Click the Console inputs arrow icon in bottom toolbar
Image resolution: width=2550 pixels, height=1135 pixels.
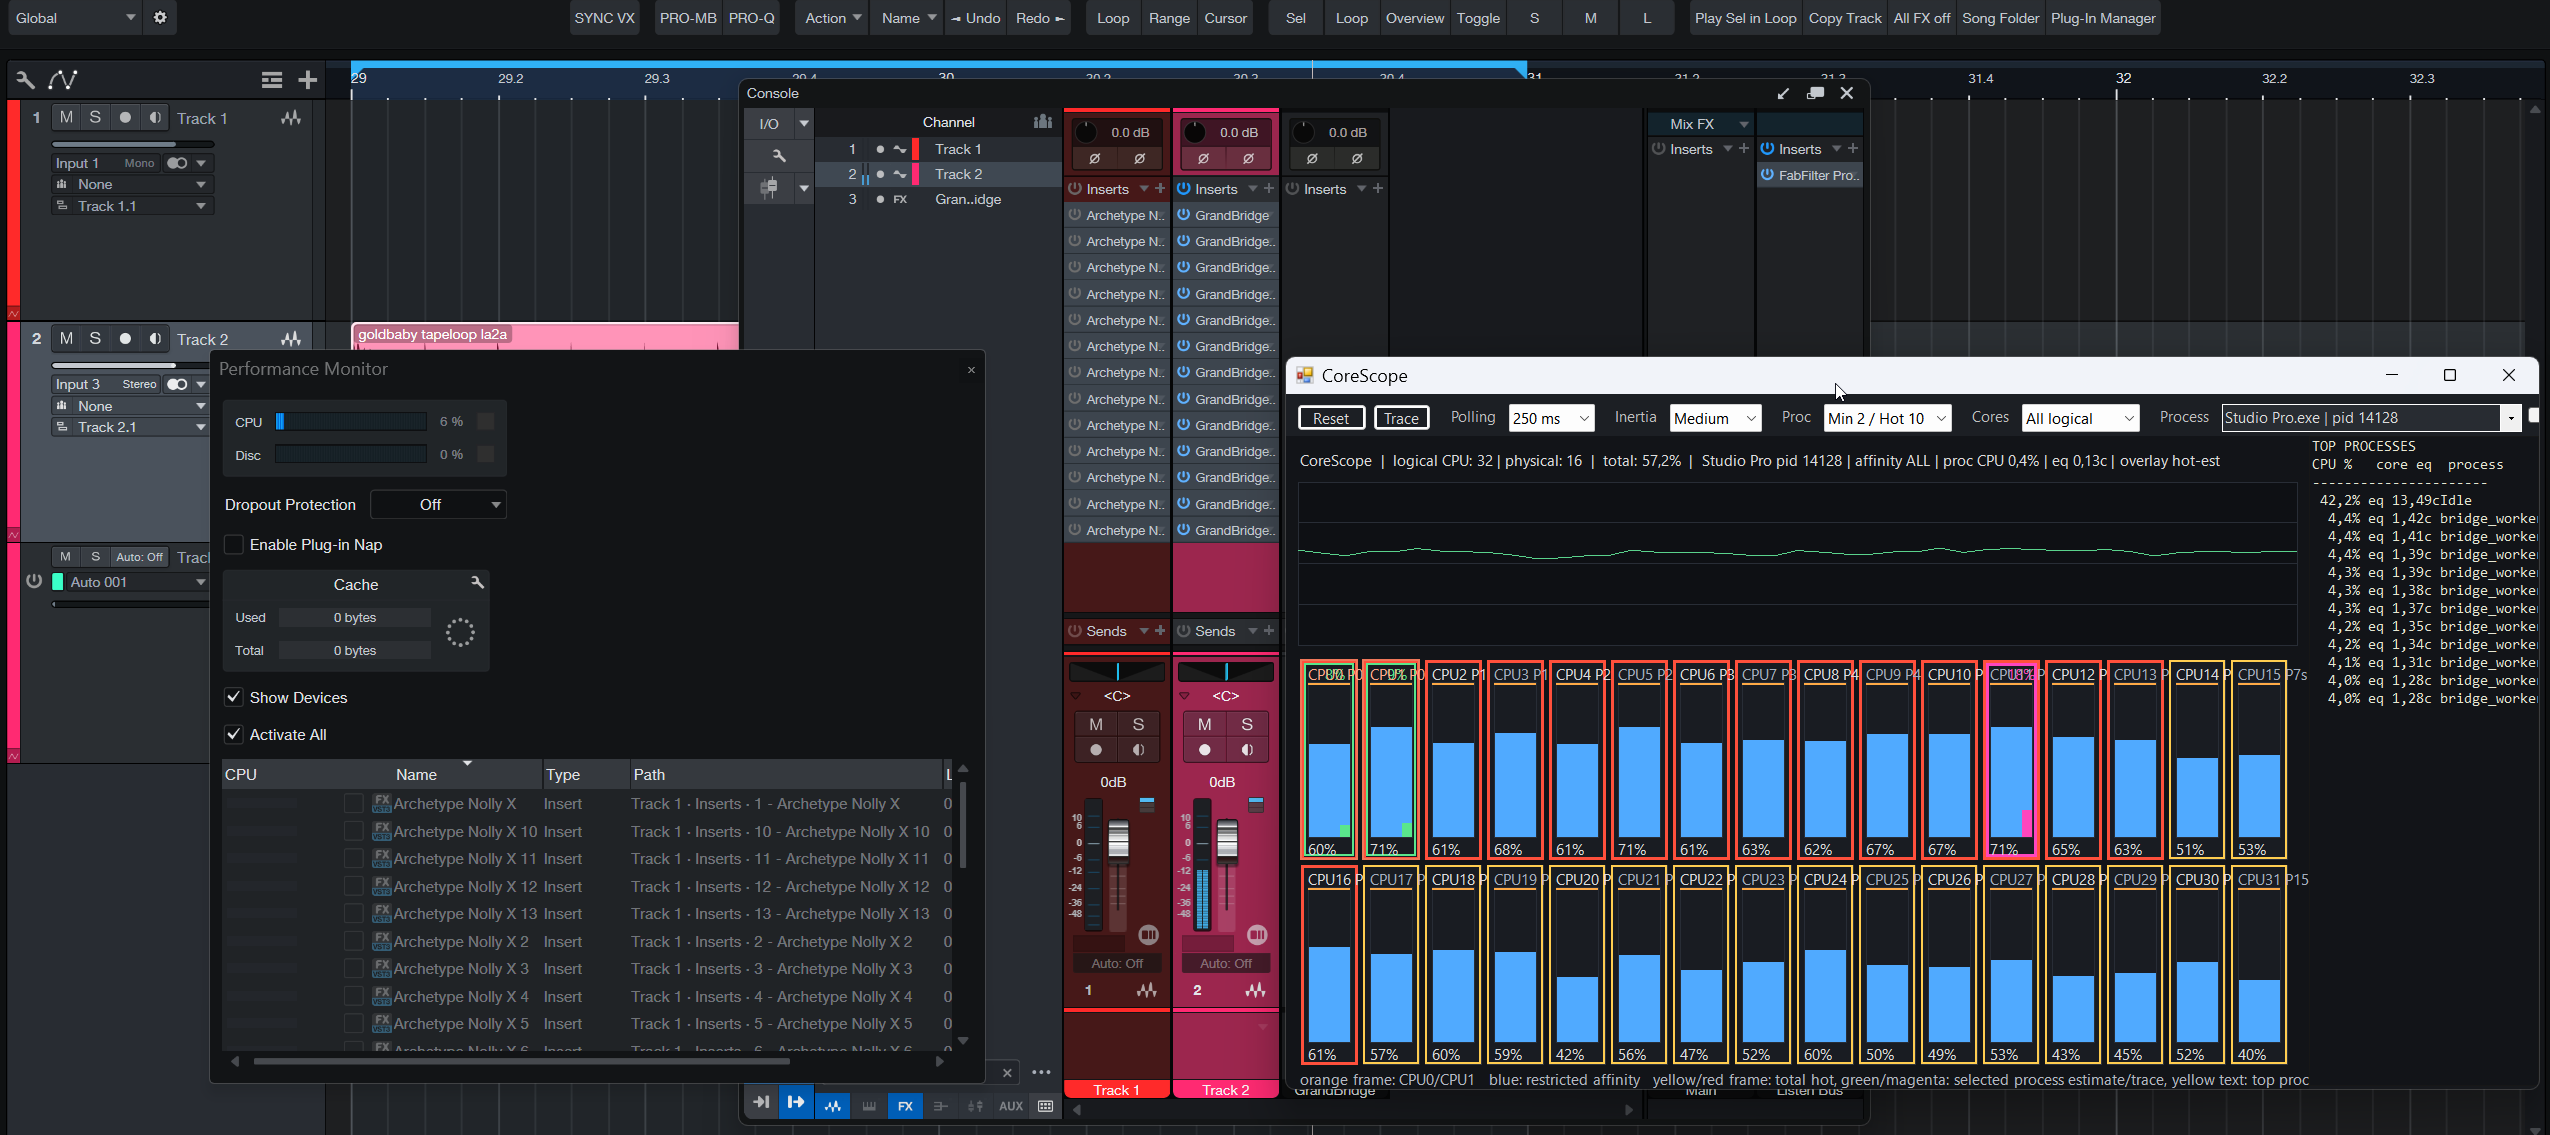tap(761, 1102)
